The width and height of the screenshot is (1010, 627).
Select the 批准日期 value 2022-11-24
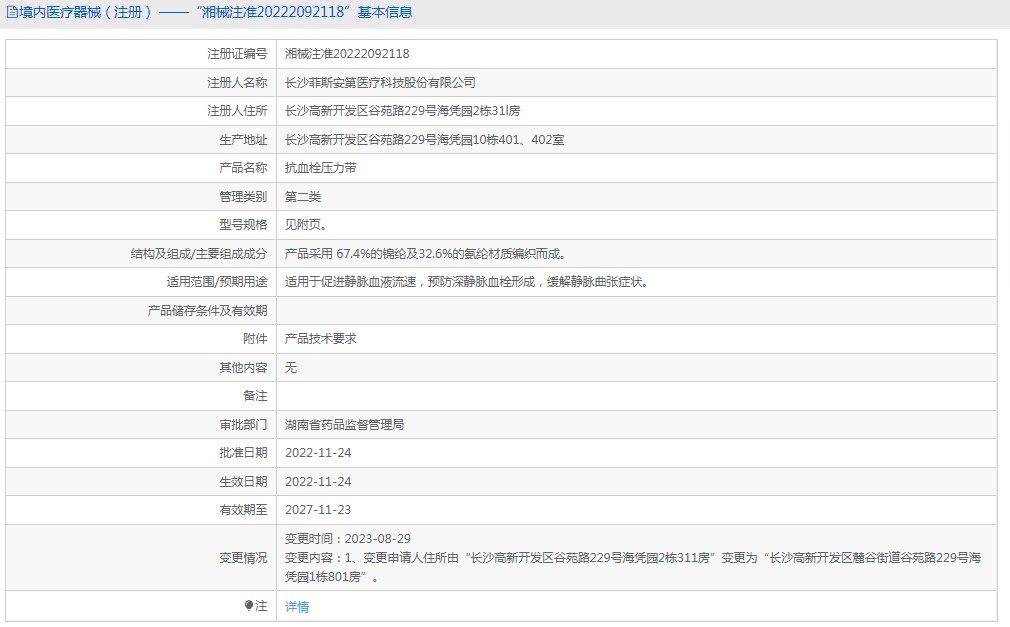click(318, 452)
